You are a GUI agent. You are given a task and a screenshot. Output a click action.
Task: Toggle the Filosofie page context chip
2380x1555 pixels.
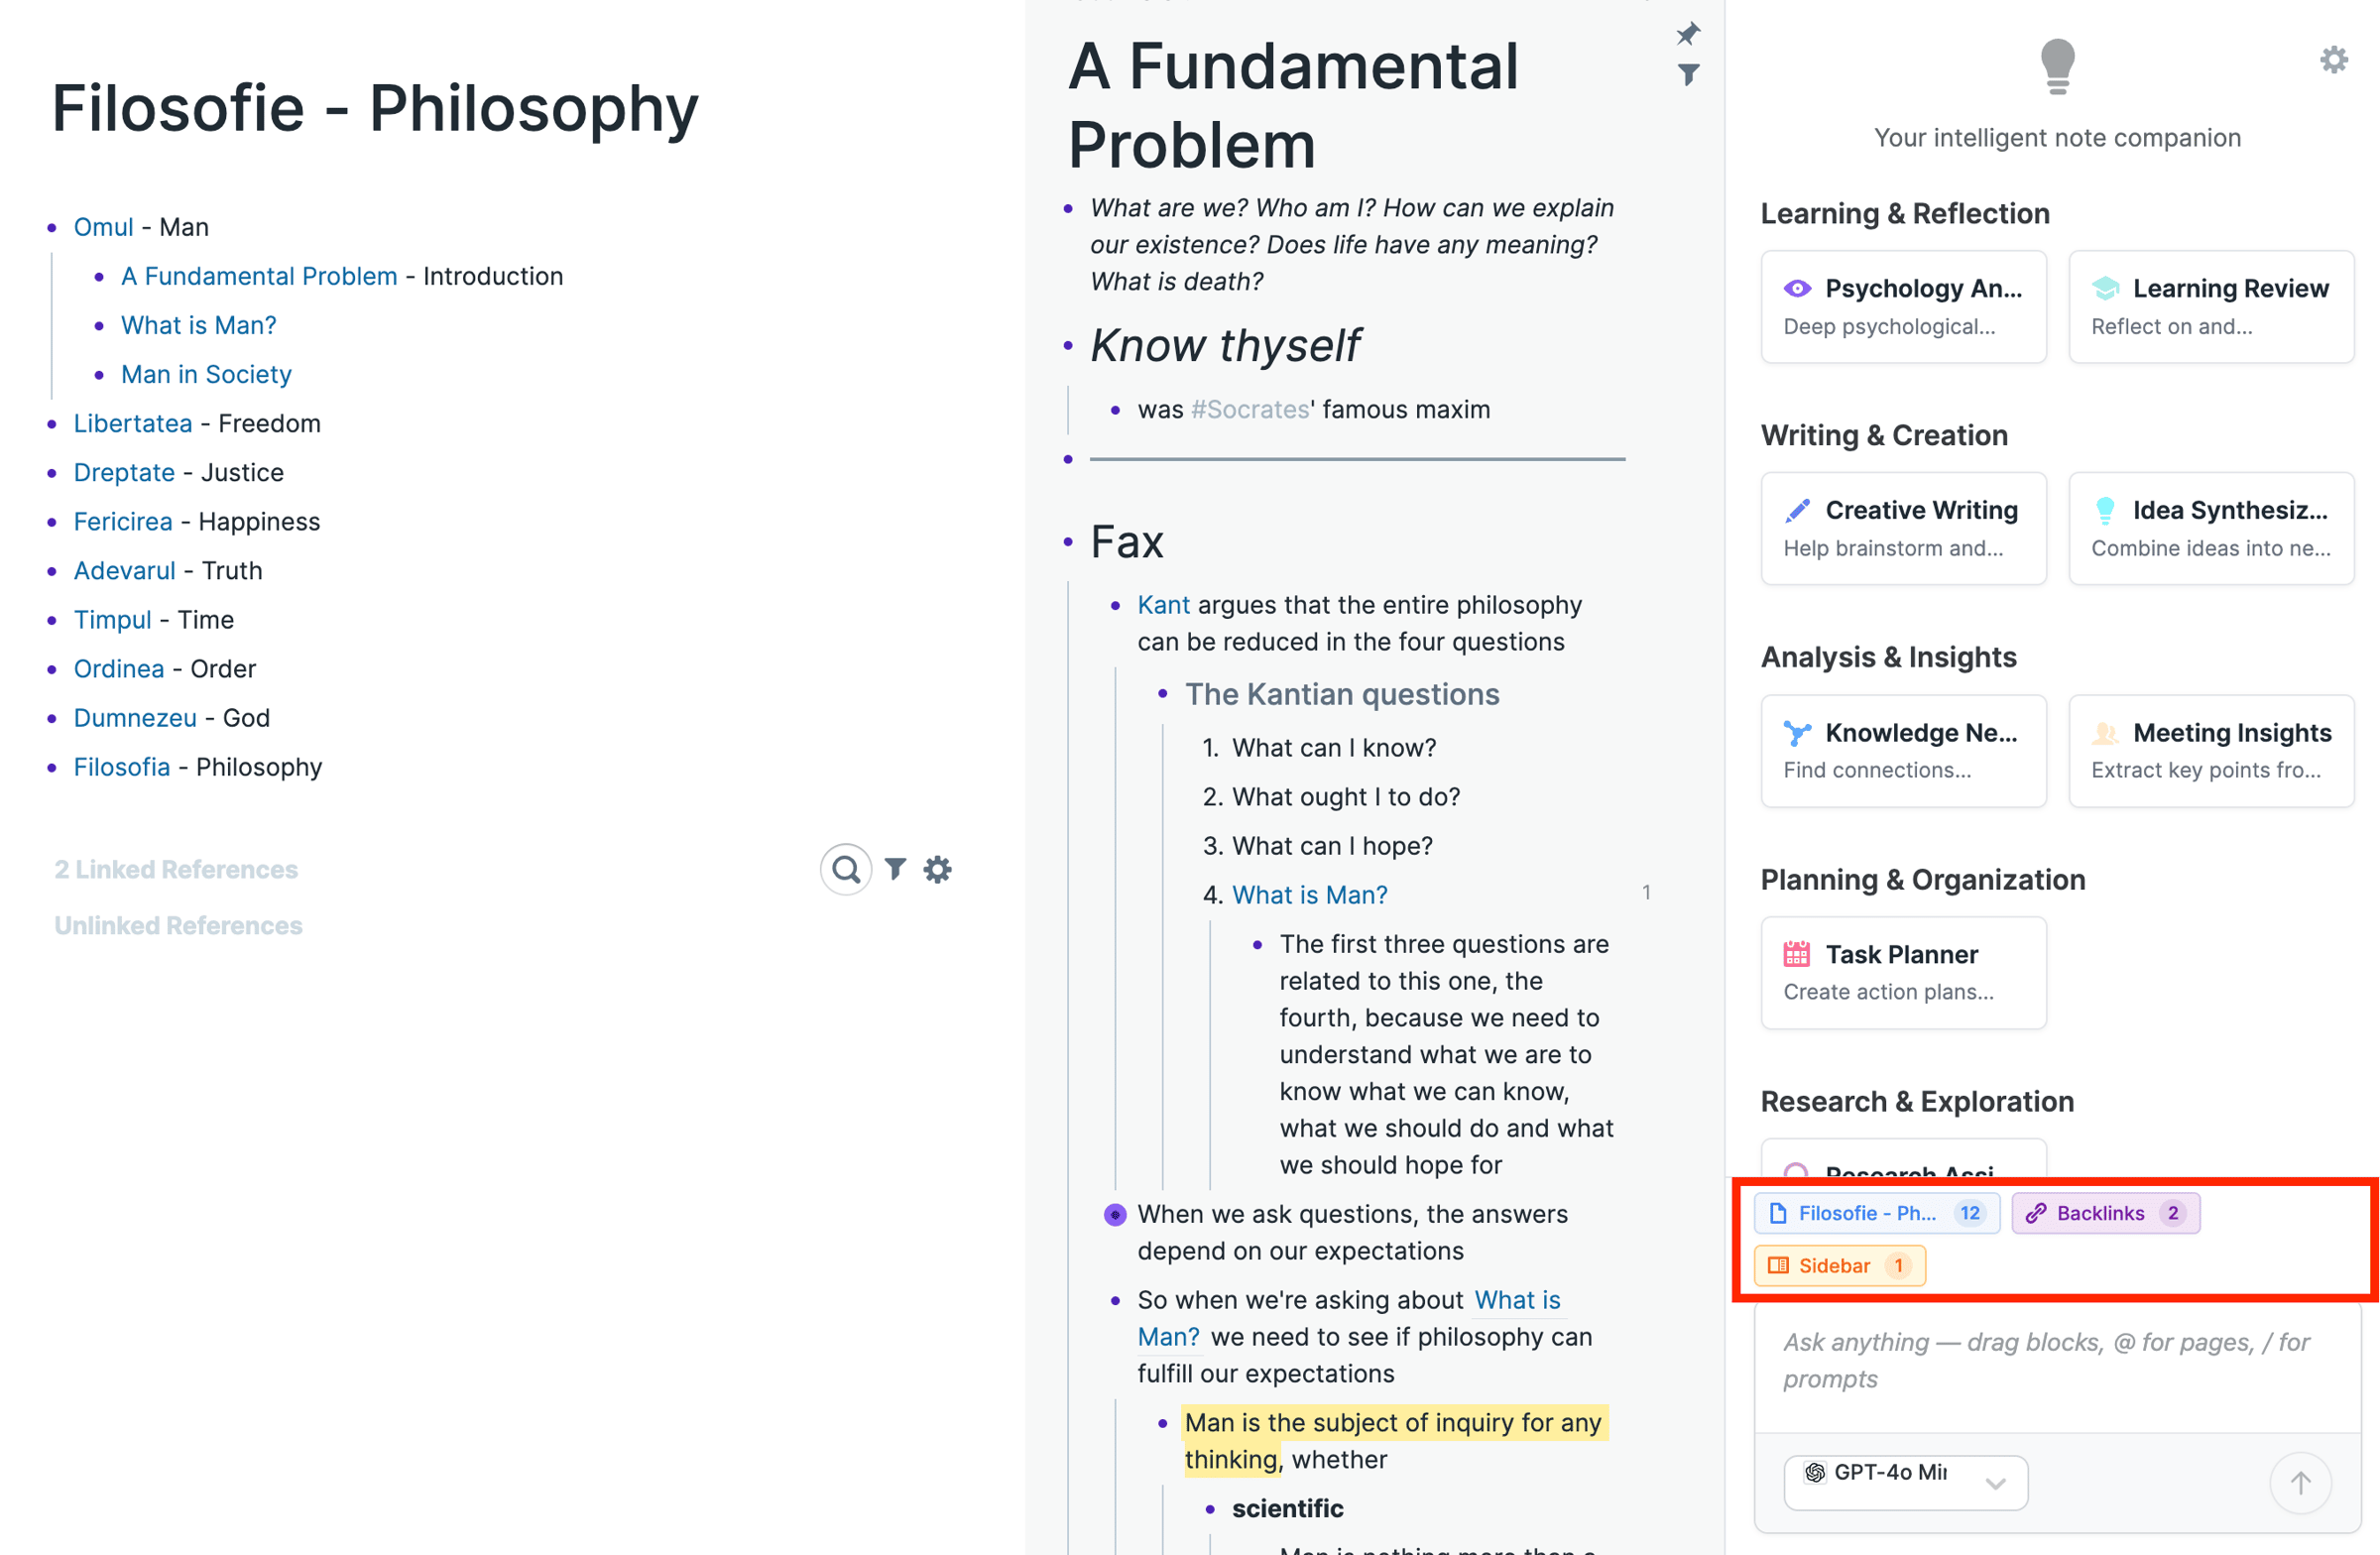pyautogui.click(x=1875, y=1213)
